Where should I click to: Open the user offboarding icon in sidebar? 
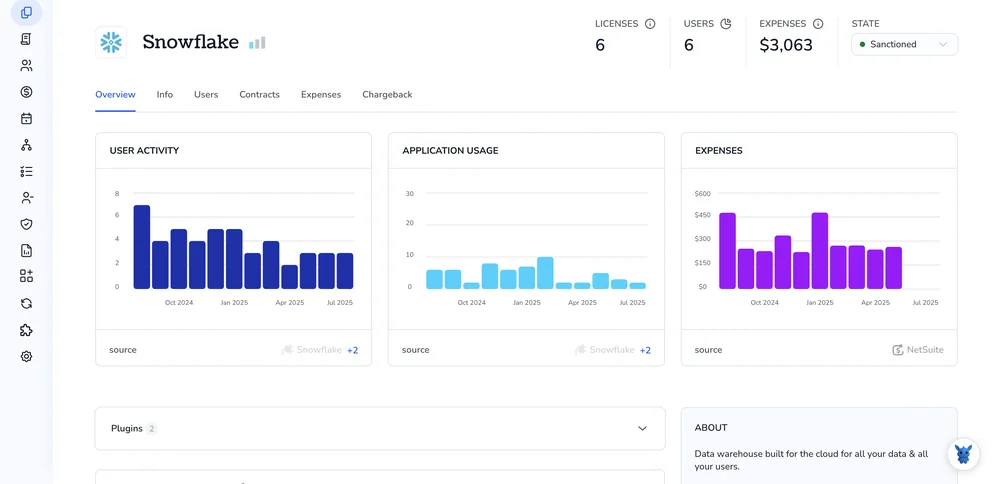click(x=26, y=198)
